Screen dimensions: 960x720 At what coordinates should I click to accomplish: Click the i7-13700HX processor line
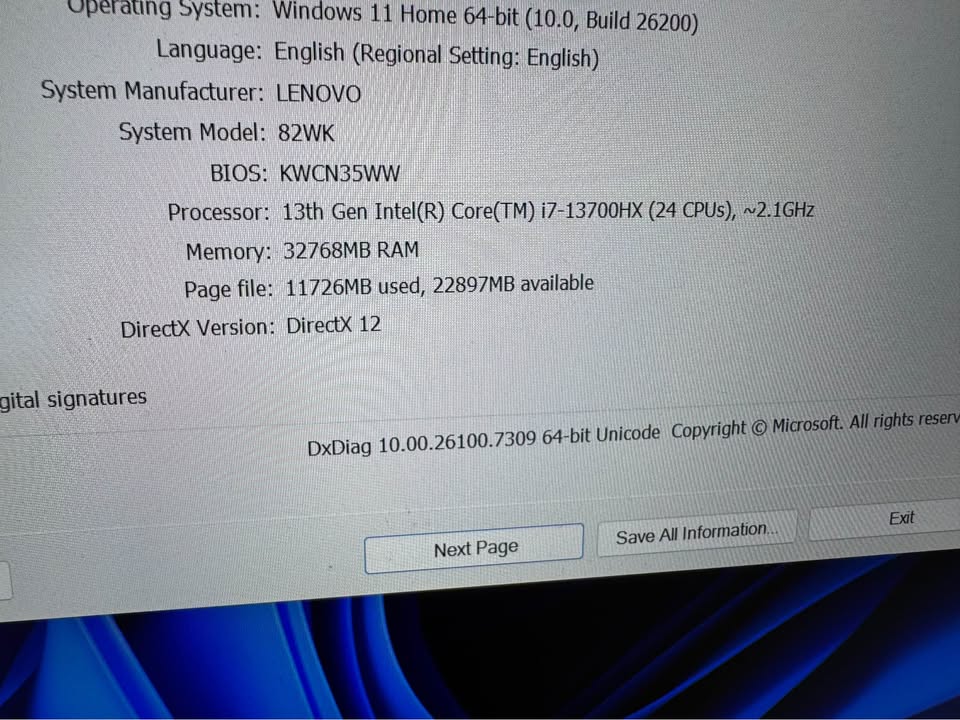tap(547, 210)
